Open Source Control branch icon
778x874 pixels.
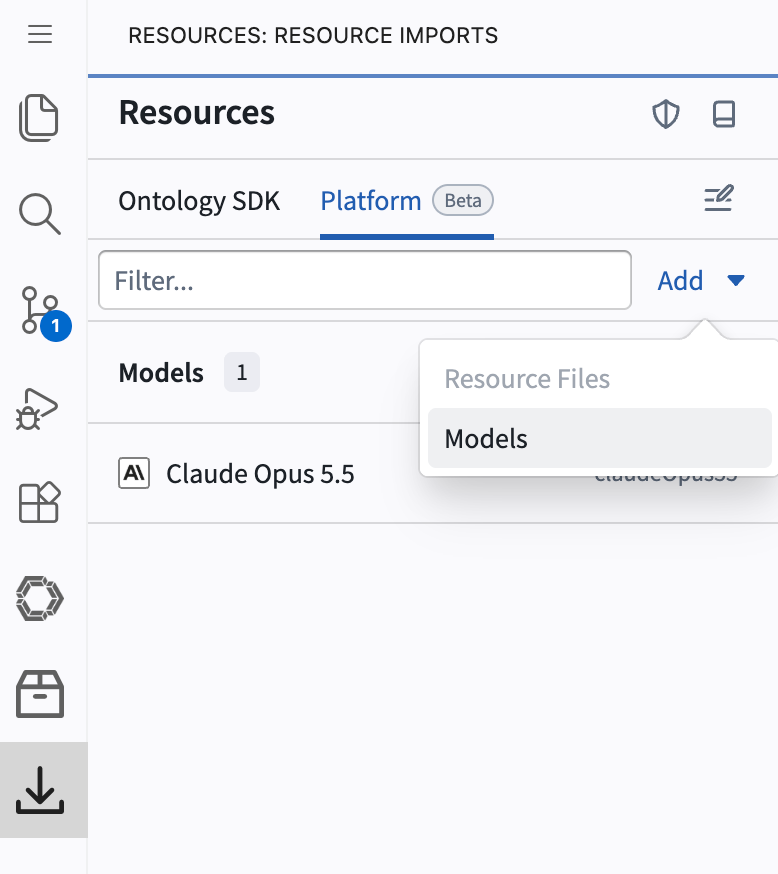tap(40, 310)
